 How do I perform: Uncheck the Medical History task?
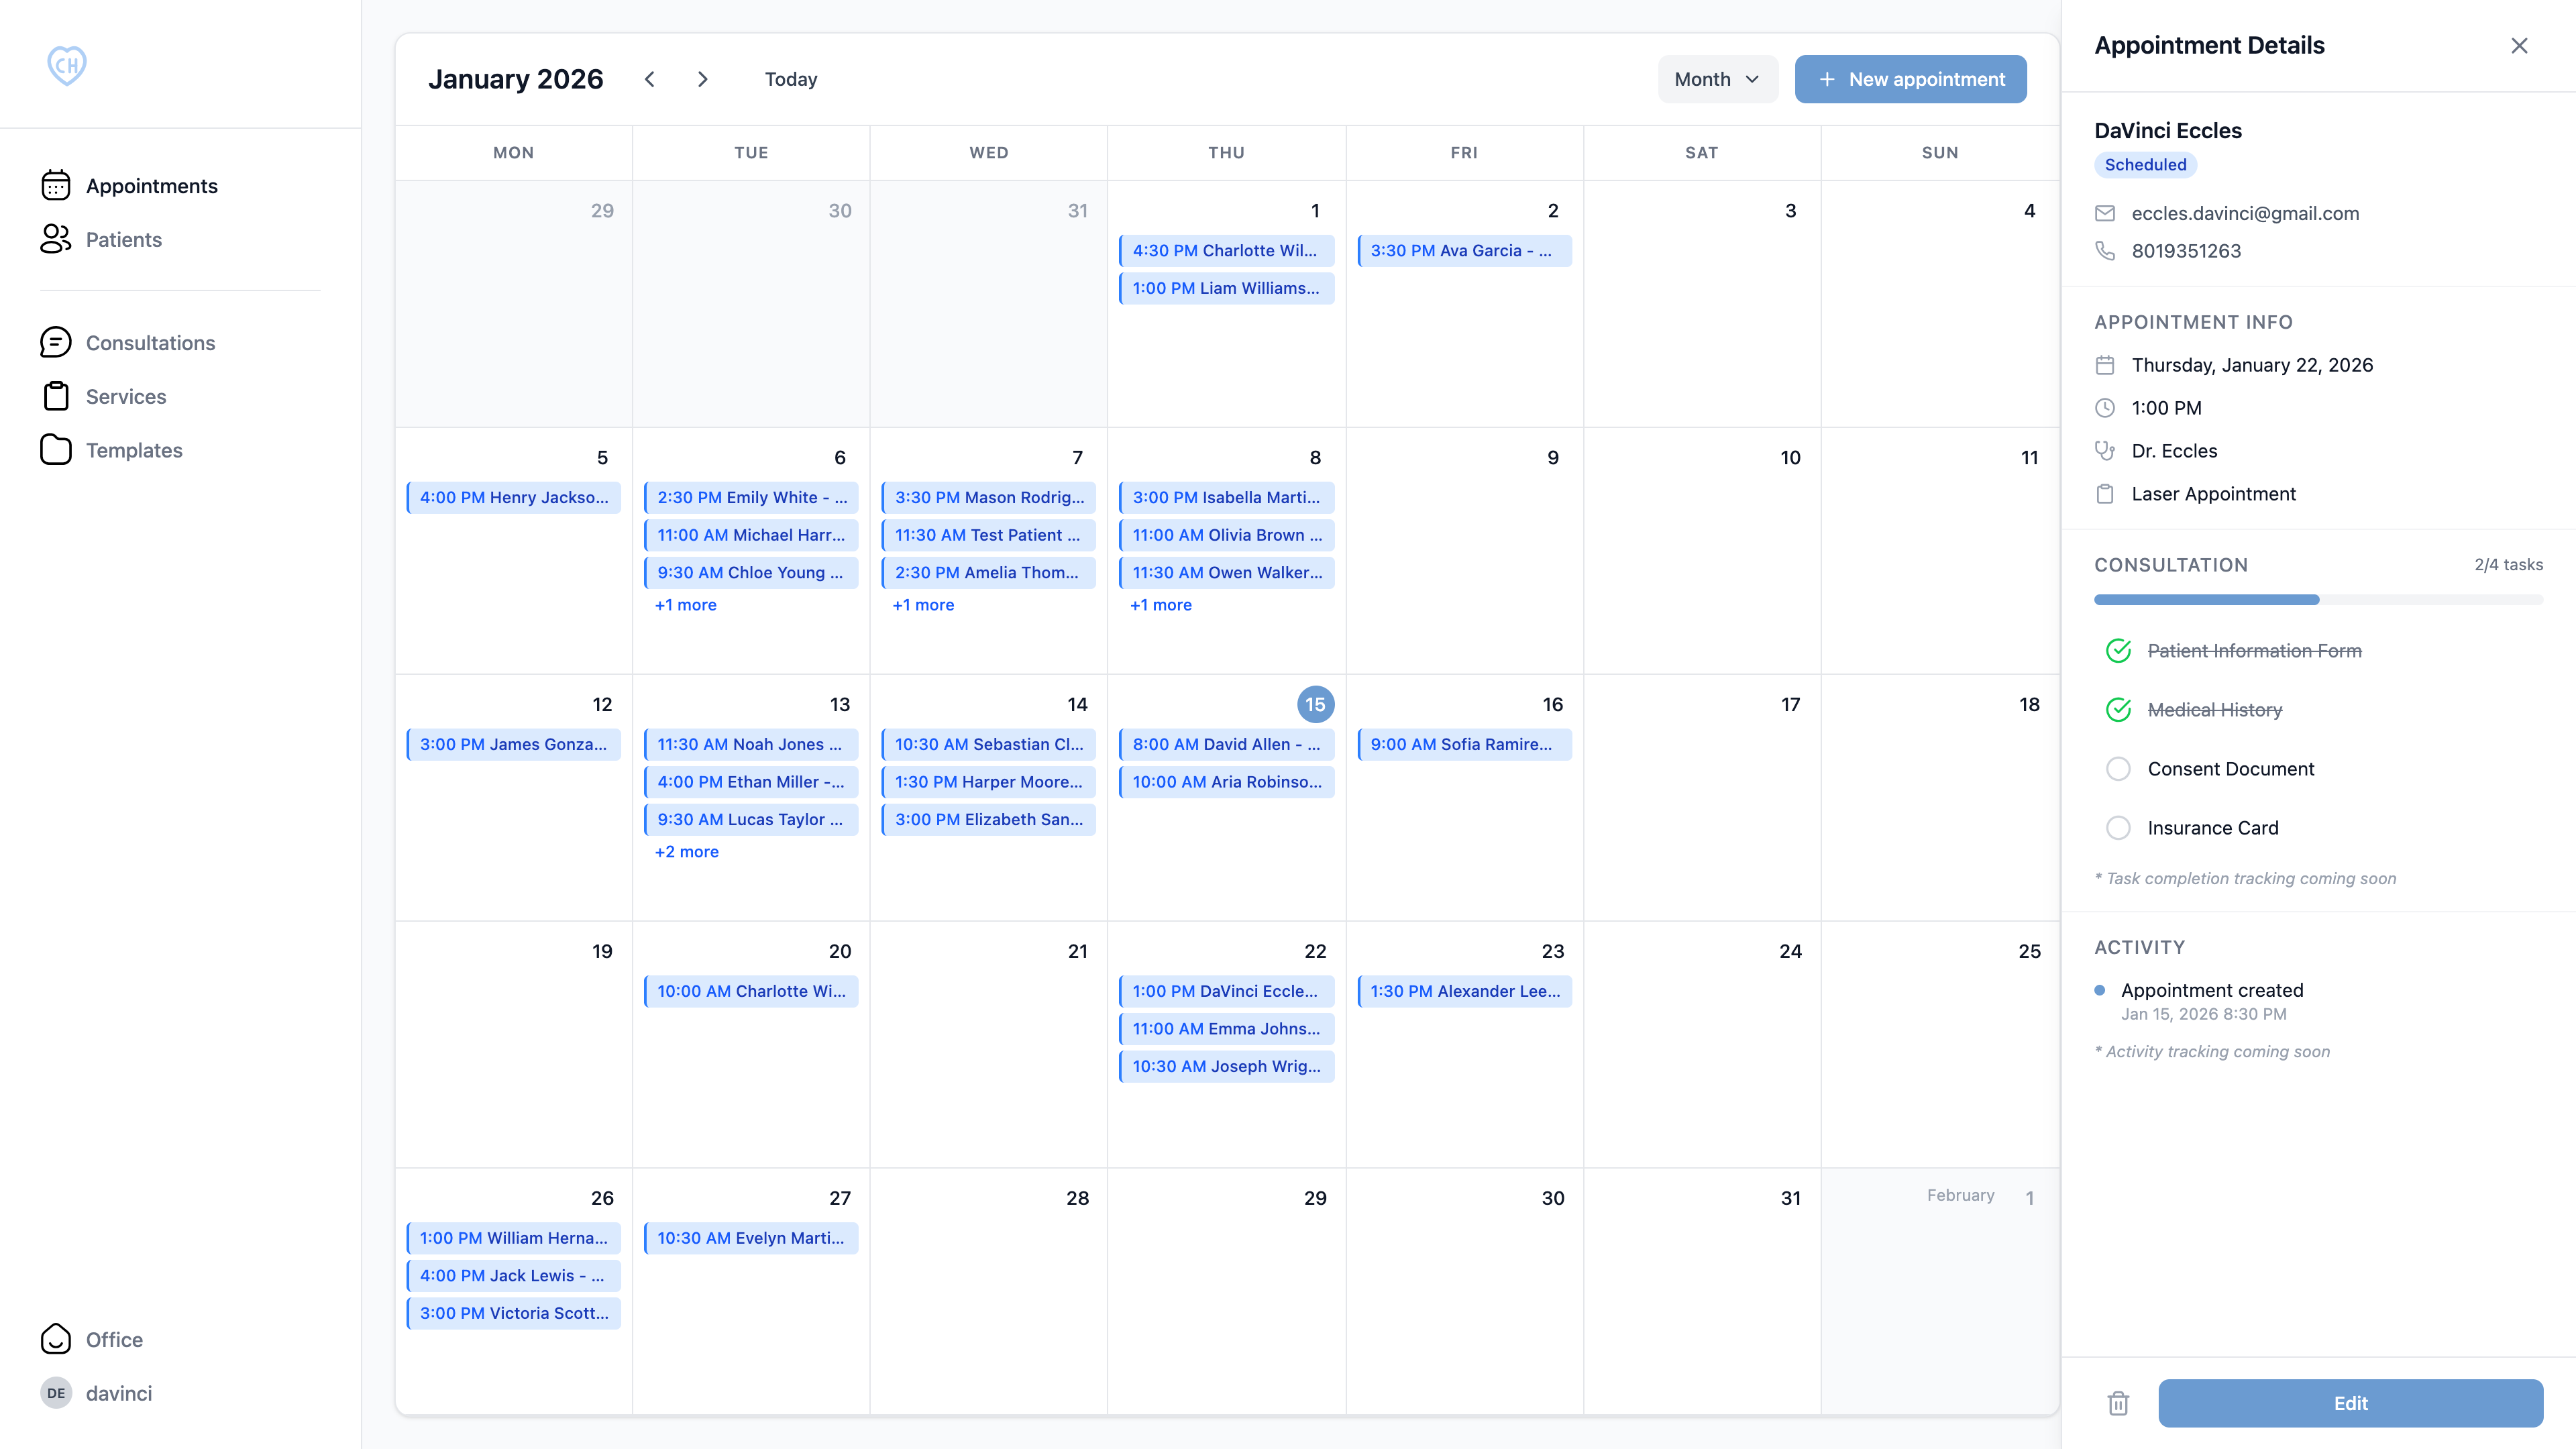point(2118,709)
